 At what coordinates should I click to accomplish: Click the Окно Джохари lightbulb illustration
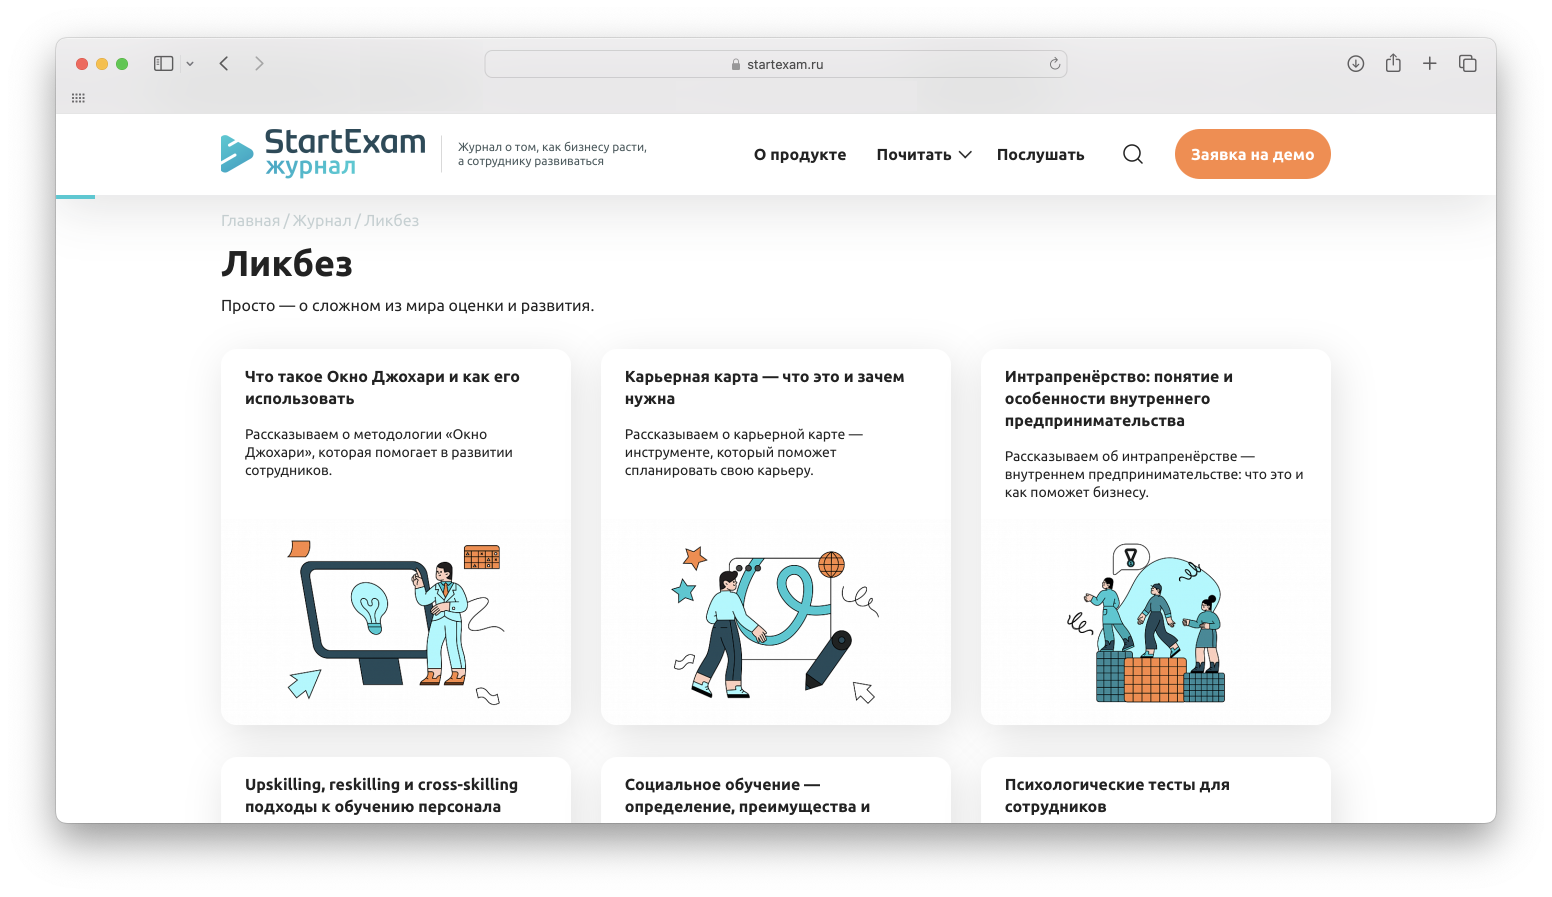(x=395, y=621)
